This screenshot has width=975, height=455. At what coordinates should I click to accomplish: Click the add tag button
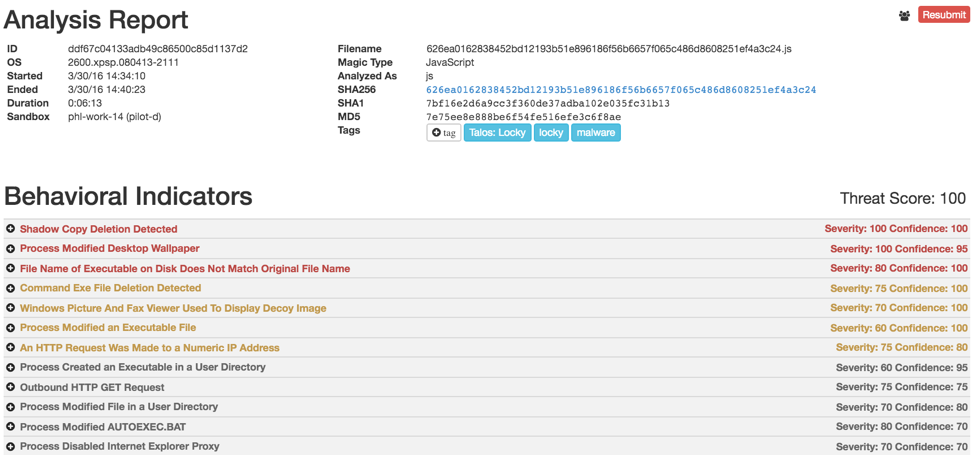443,133
